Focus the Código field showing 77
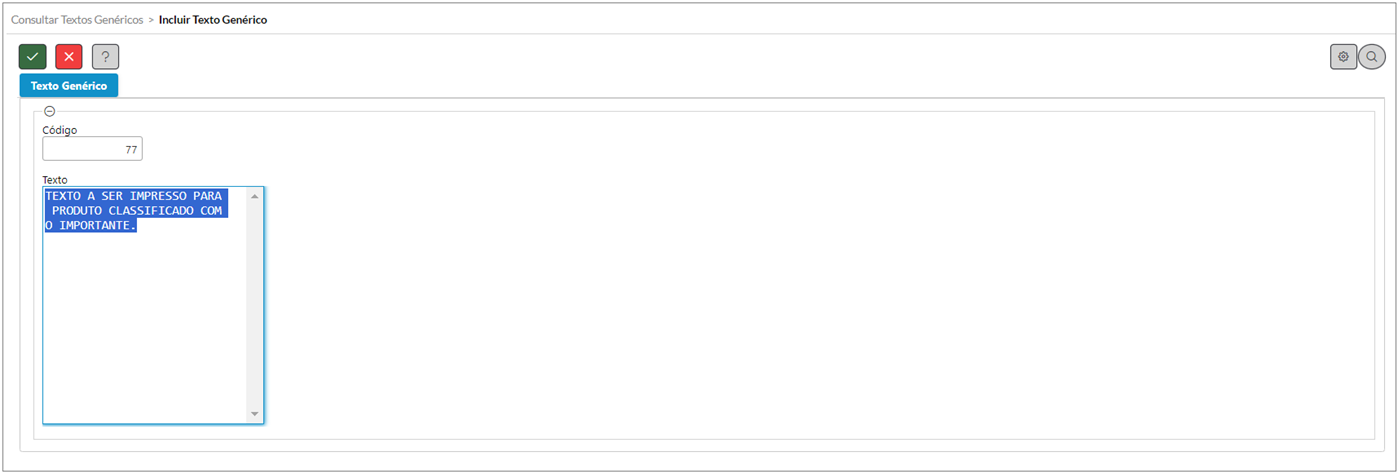 92,149
